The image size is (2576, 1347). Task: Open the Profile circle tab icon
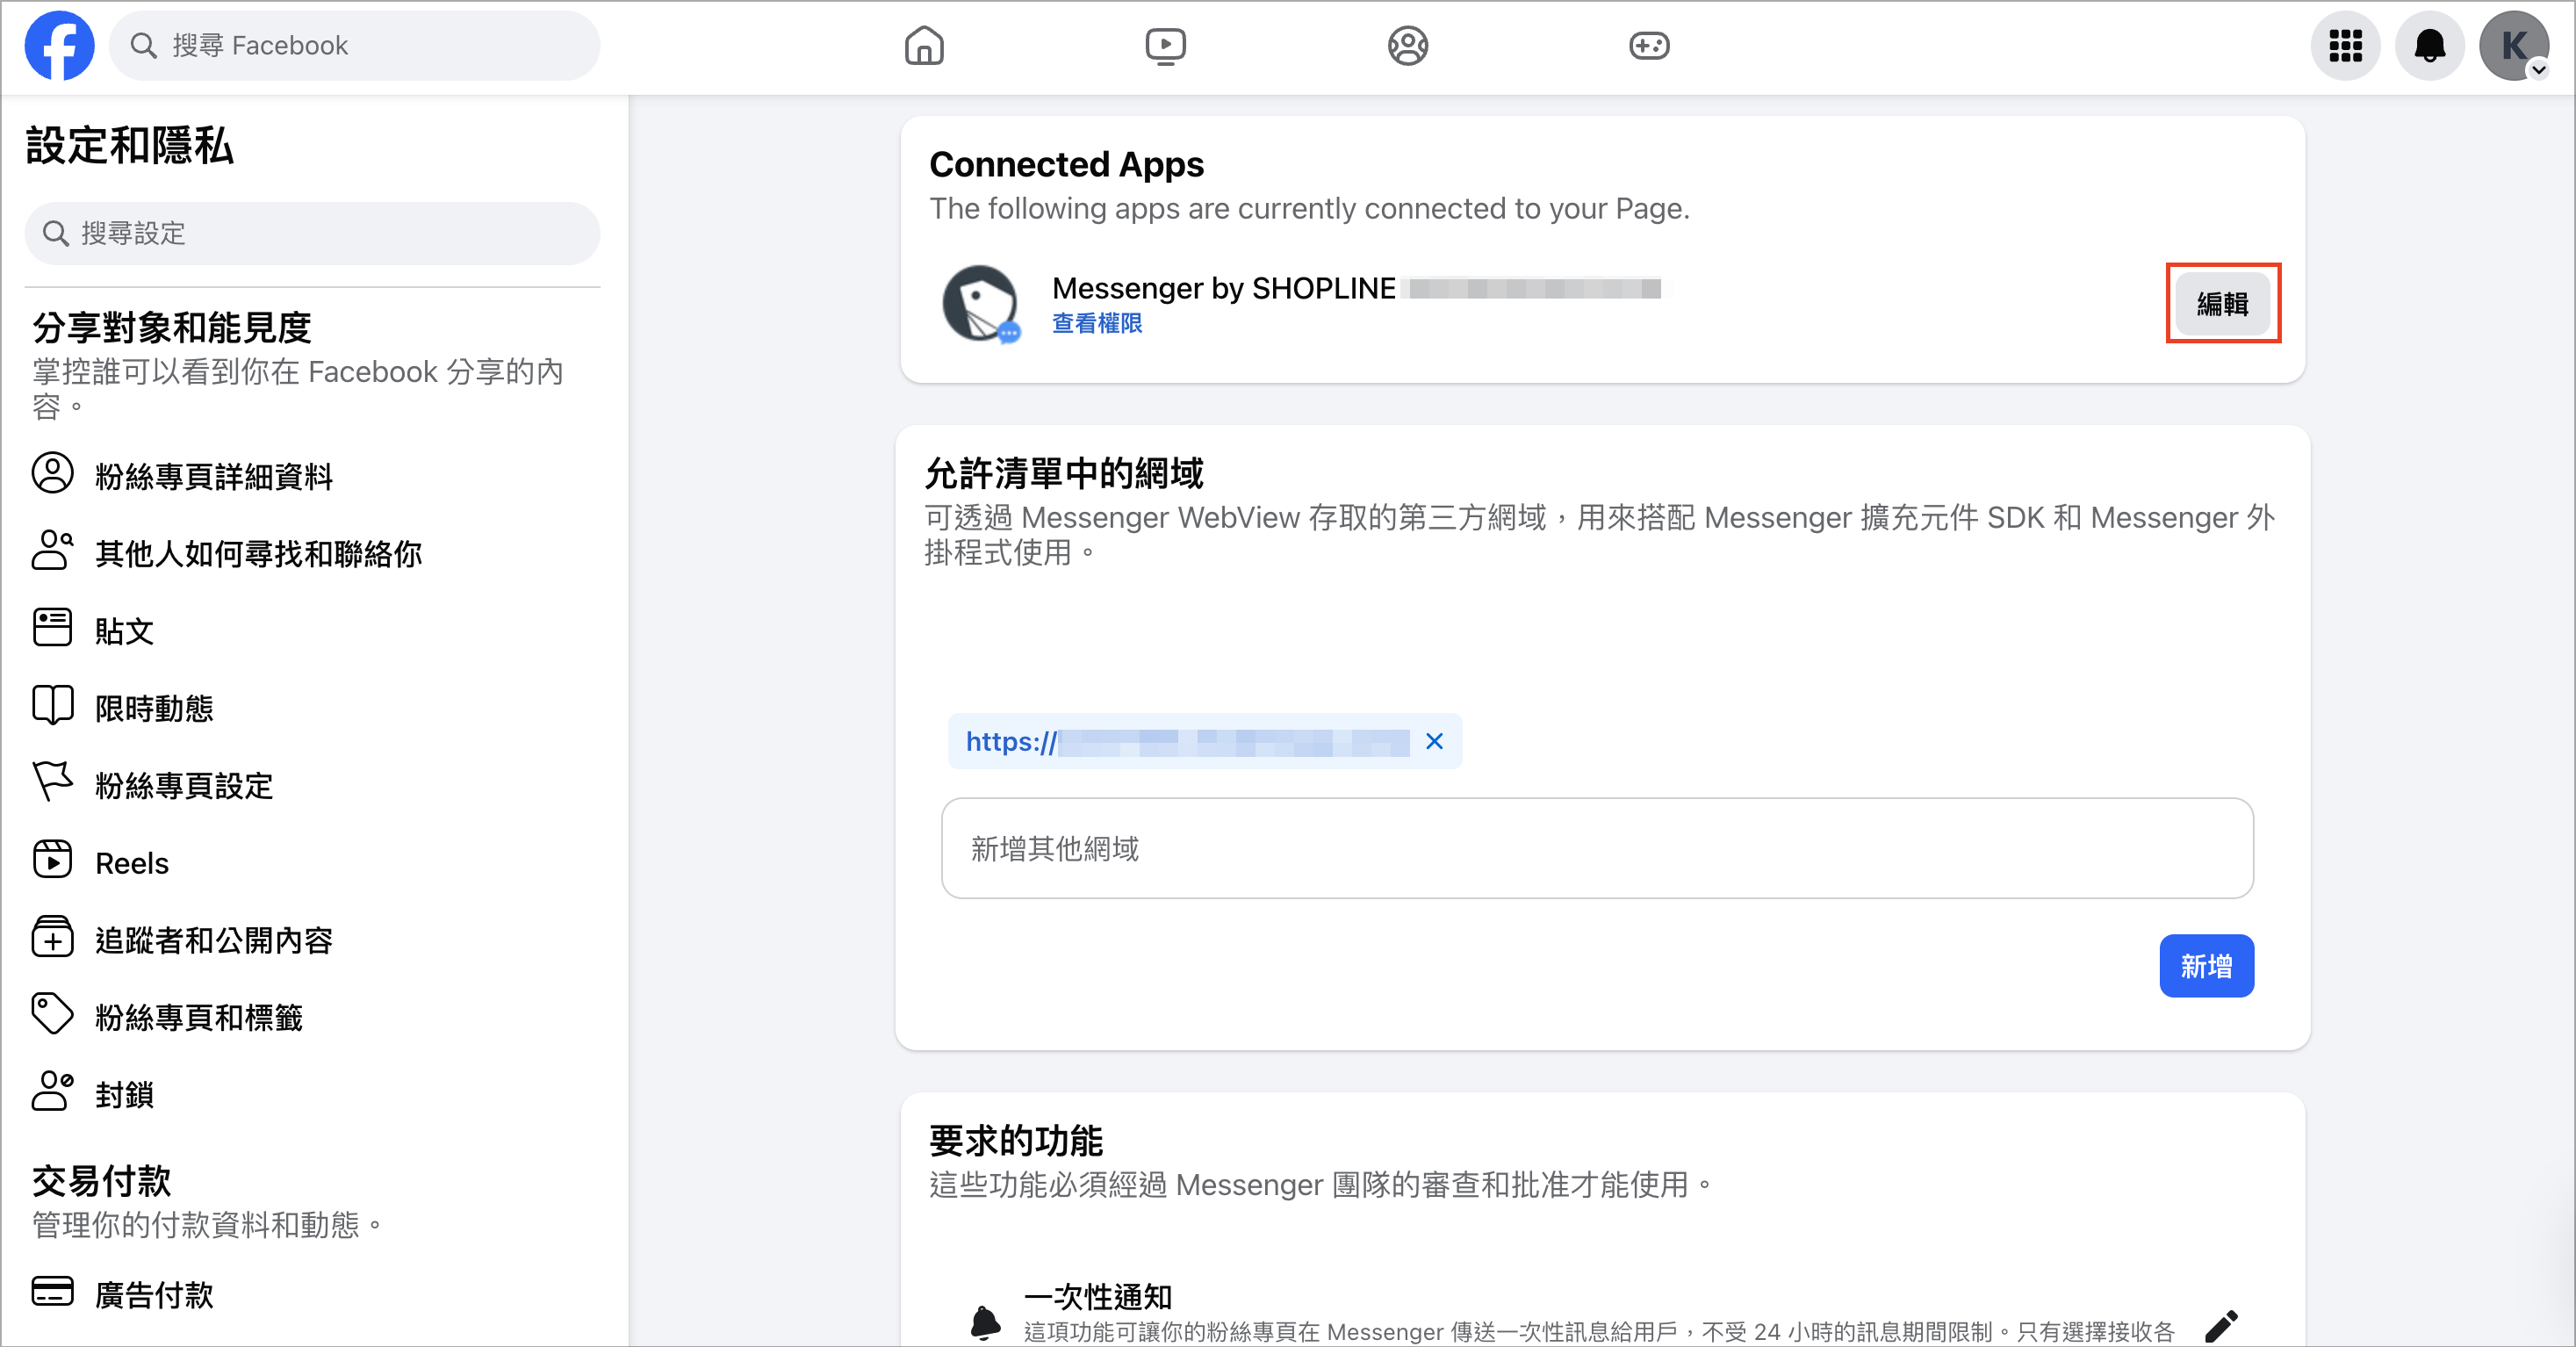coord(1407,46)
